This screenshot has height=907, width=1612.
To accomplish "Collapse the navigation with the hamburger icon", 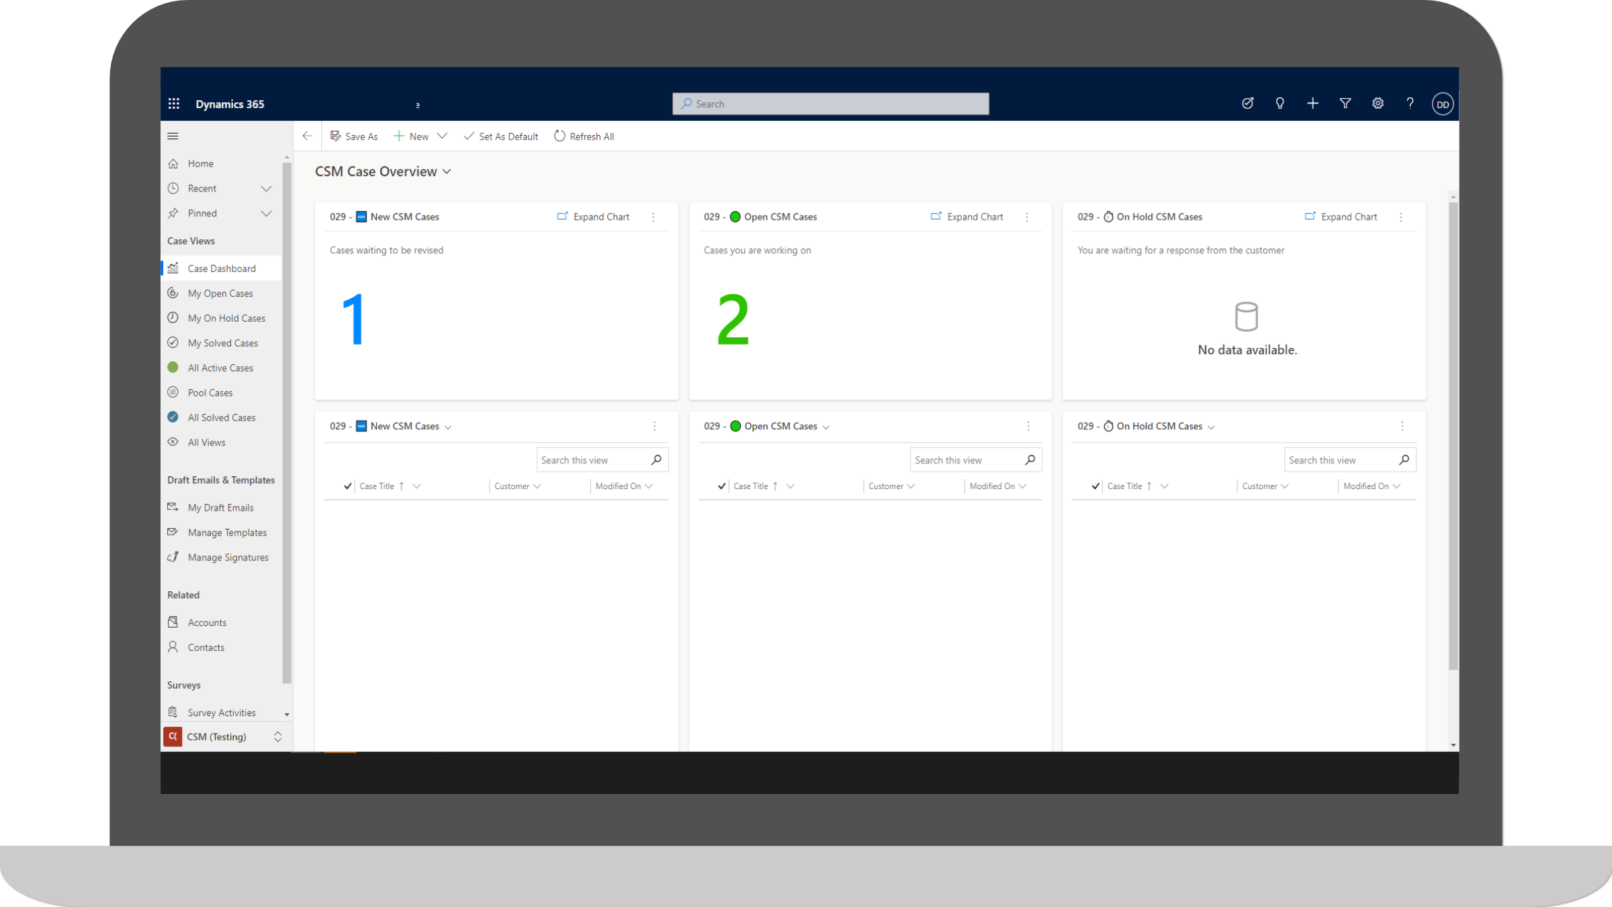I will point(172,135).
